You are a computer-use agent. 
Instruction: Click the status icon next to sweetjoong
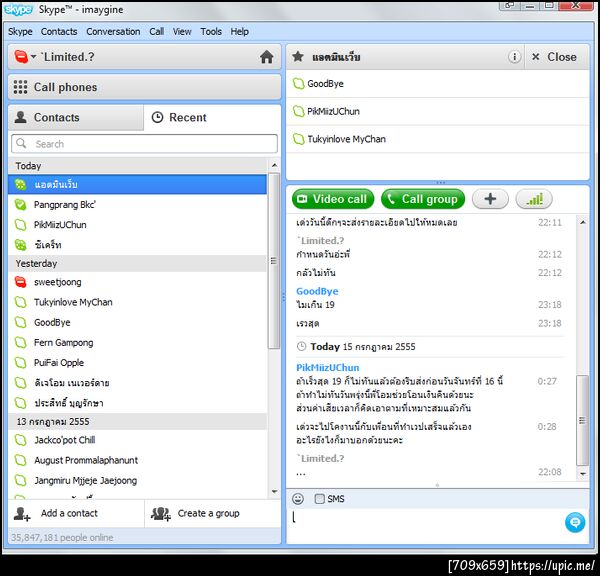click(20, 282)
